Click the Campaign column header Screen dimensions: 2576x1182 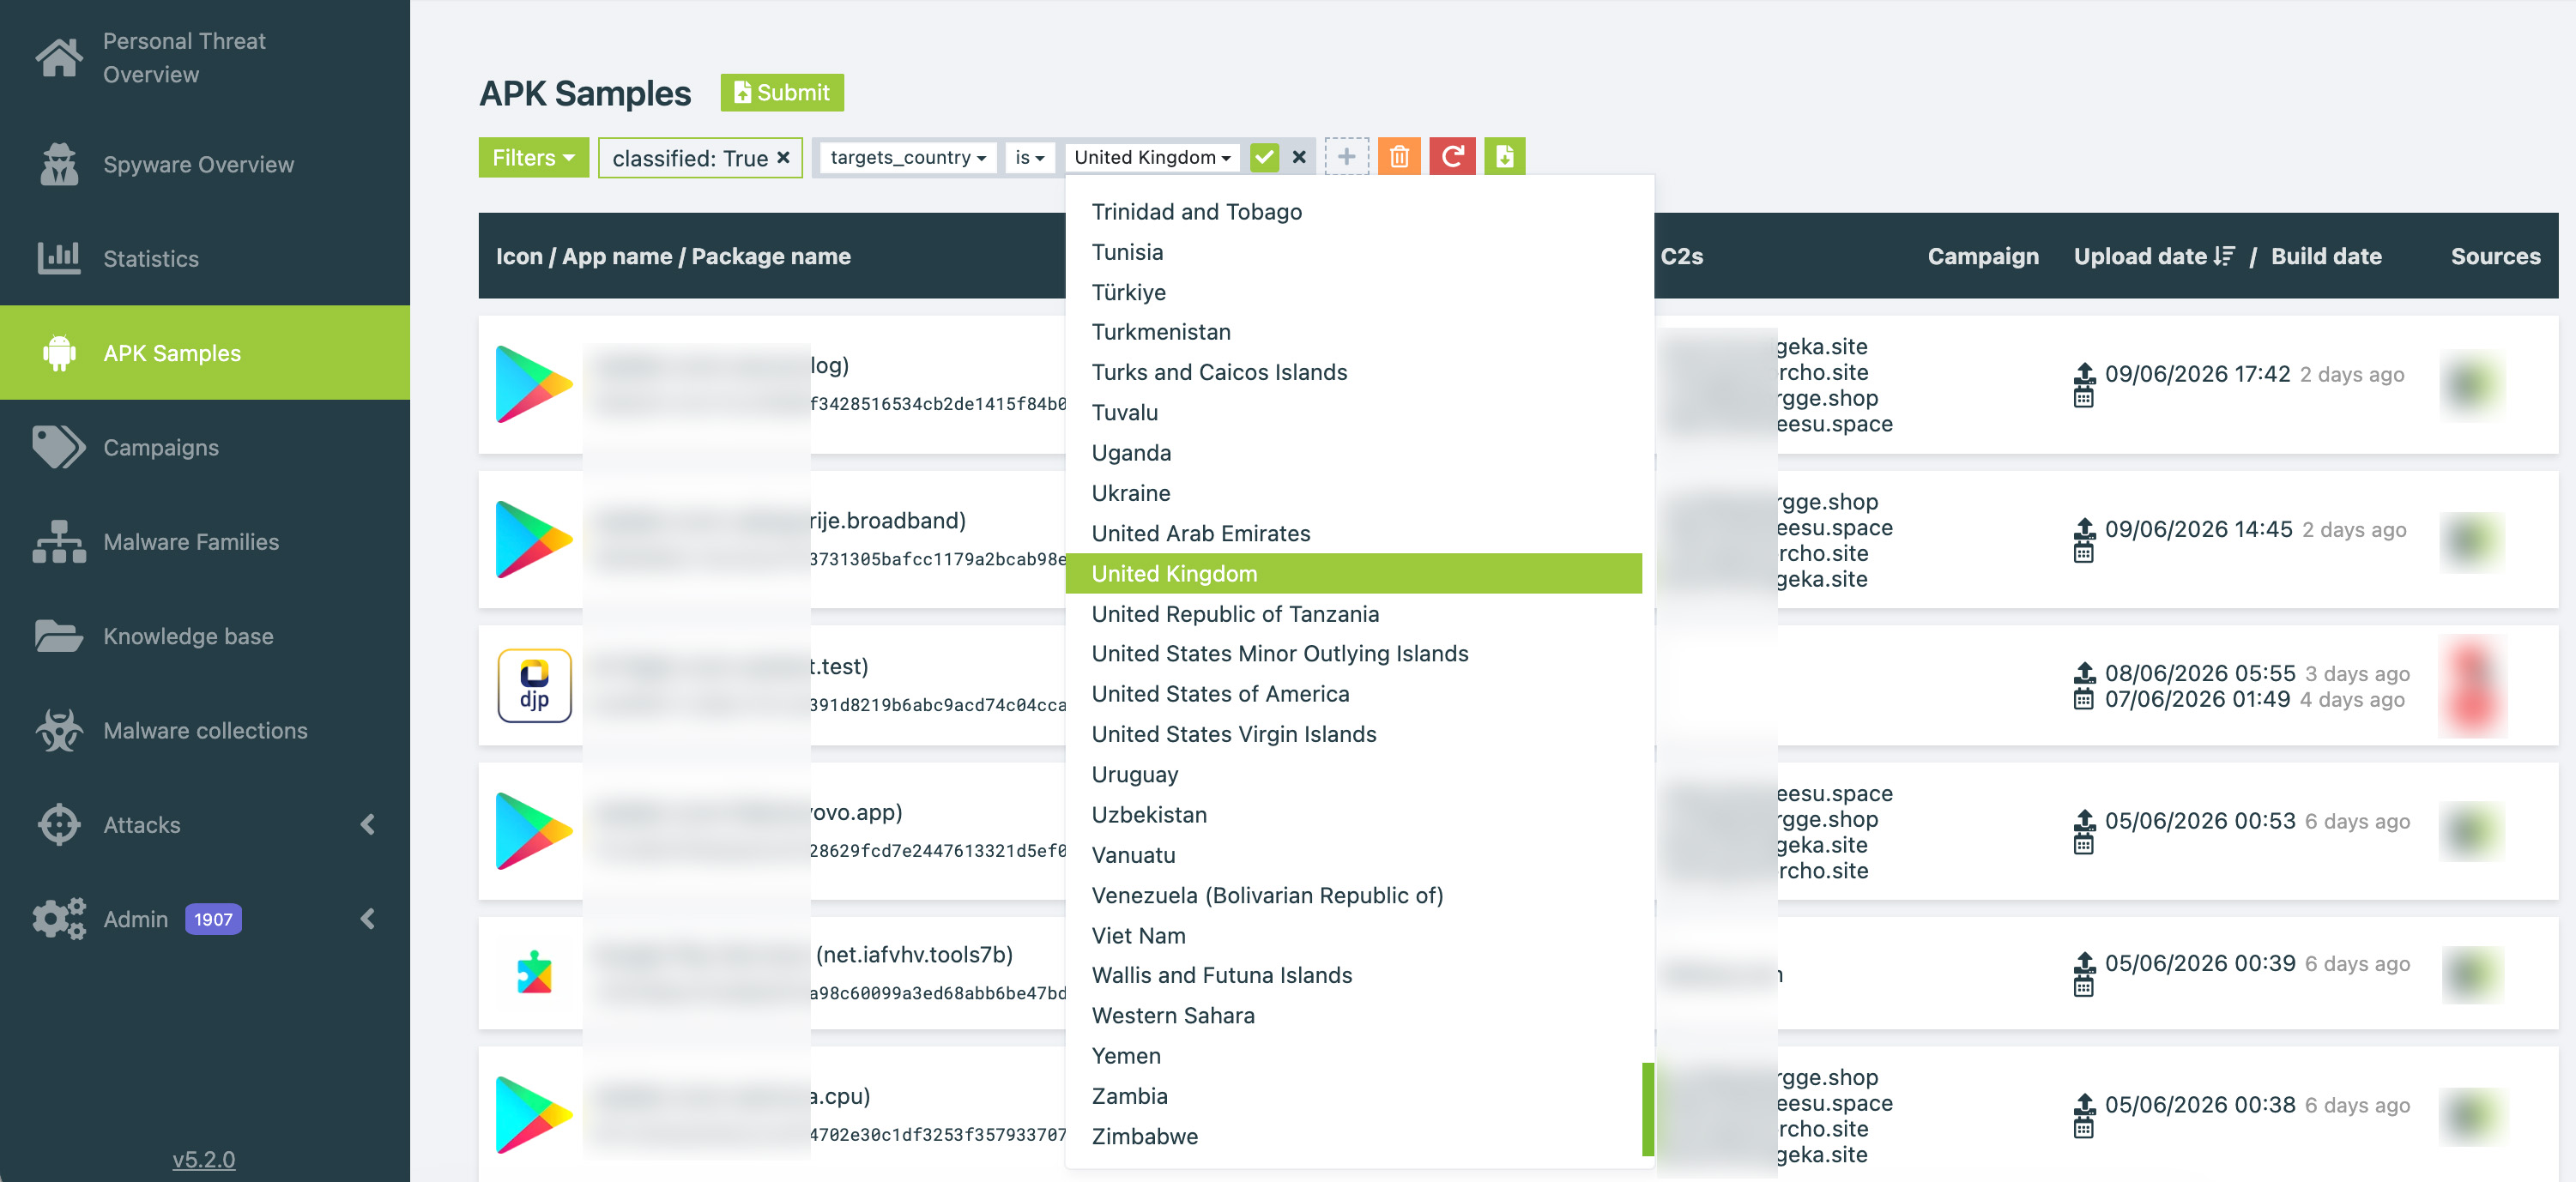tap(1982, 256)
